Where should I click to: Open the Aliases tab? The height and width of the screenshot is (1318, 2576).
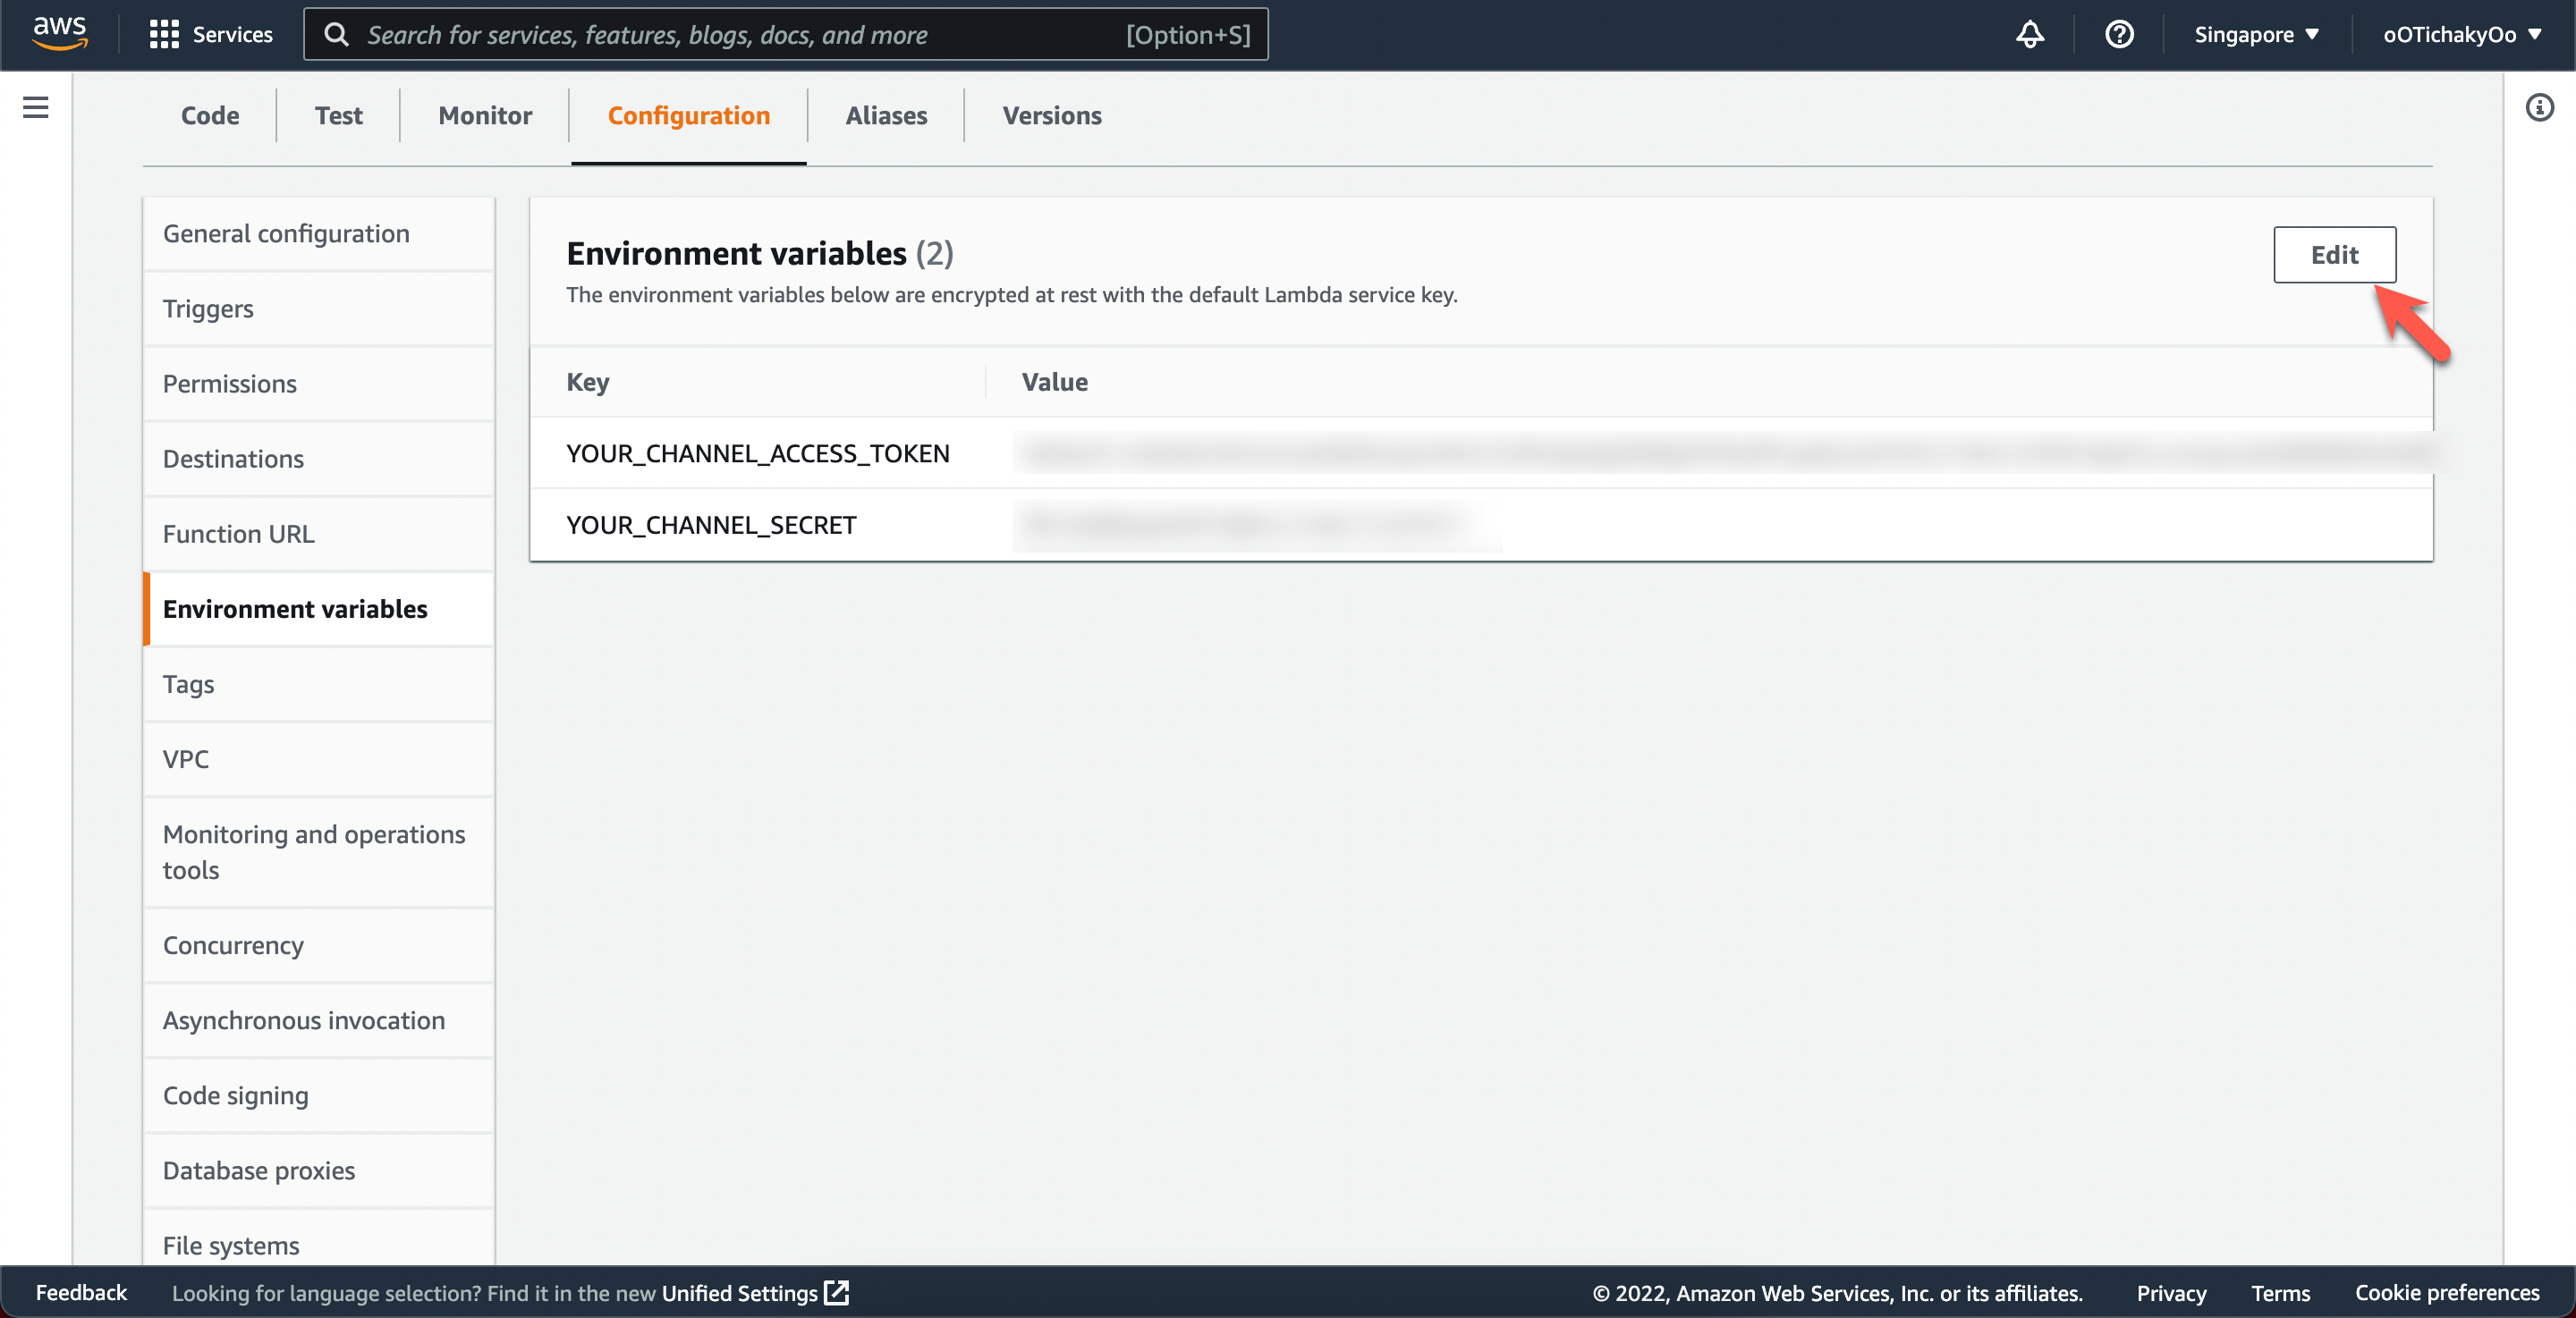pos(885,115)
